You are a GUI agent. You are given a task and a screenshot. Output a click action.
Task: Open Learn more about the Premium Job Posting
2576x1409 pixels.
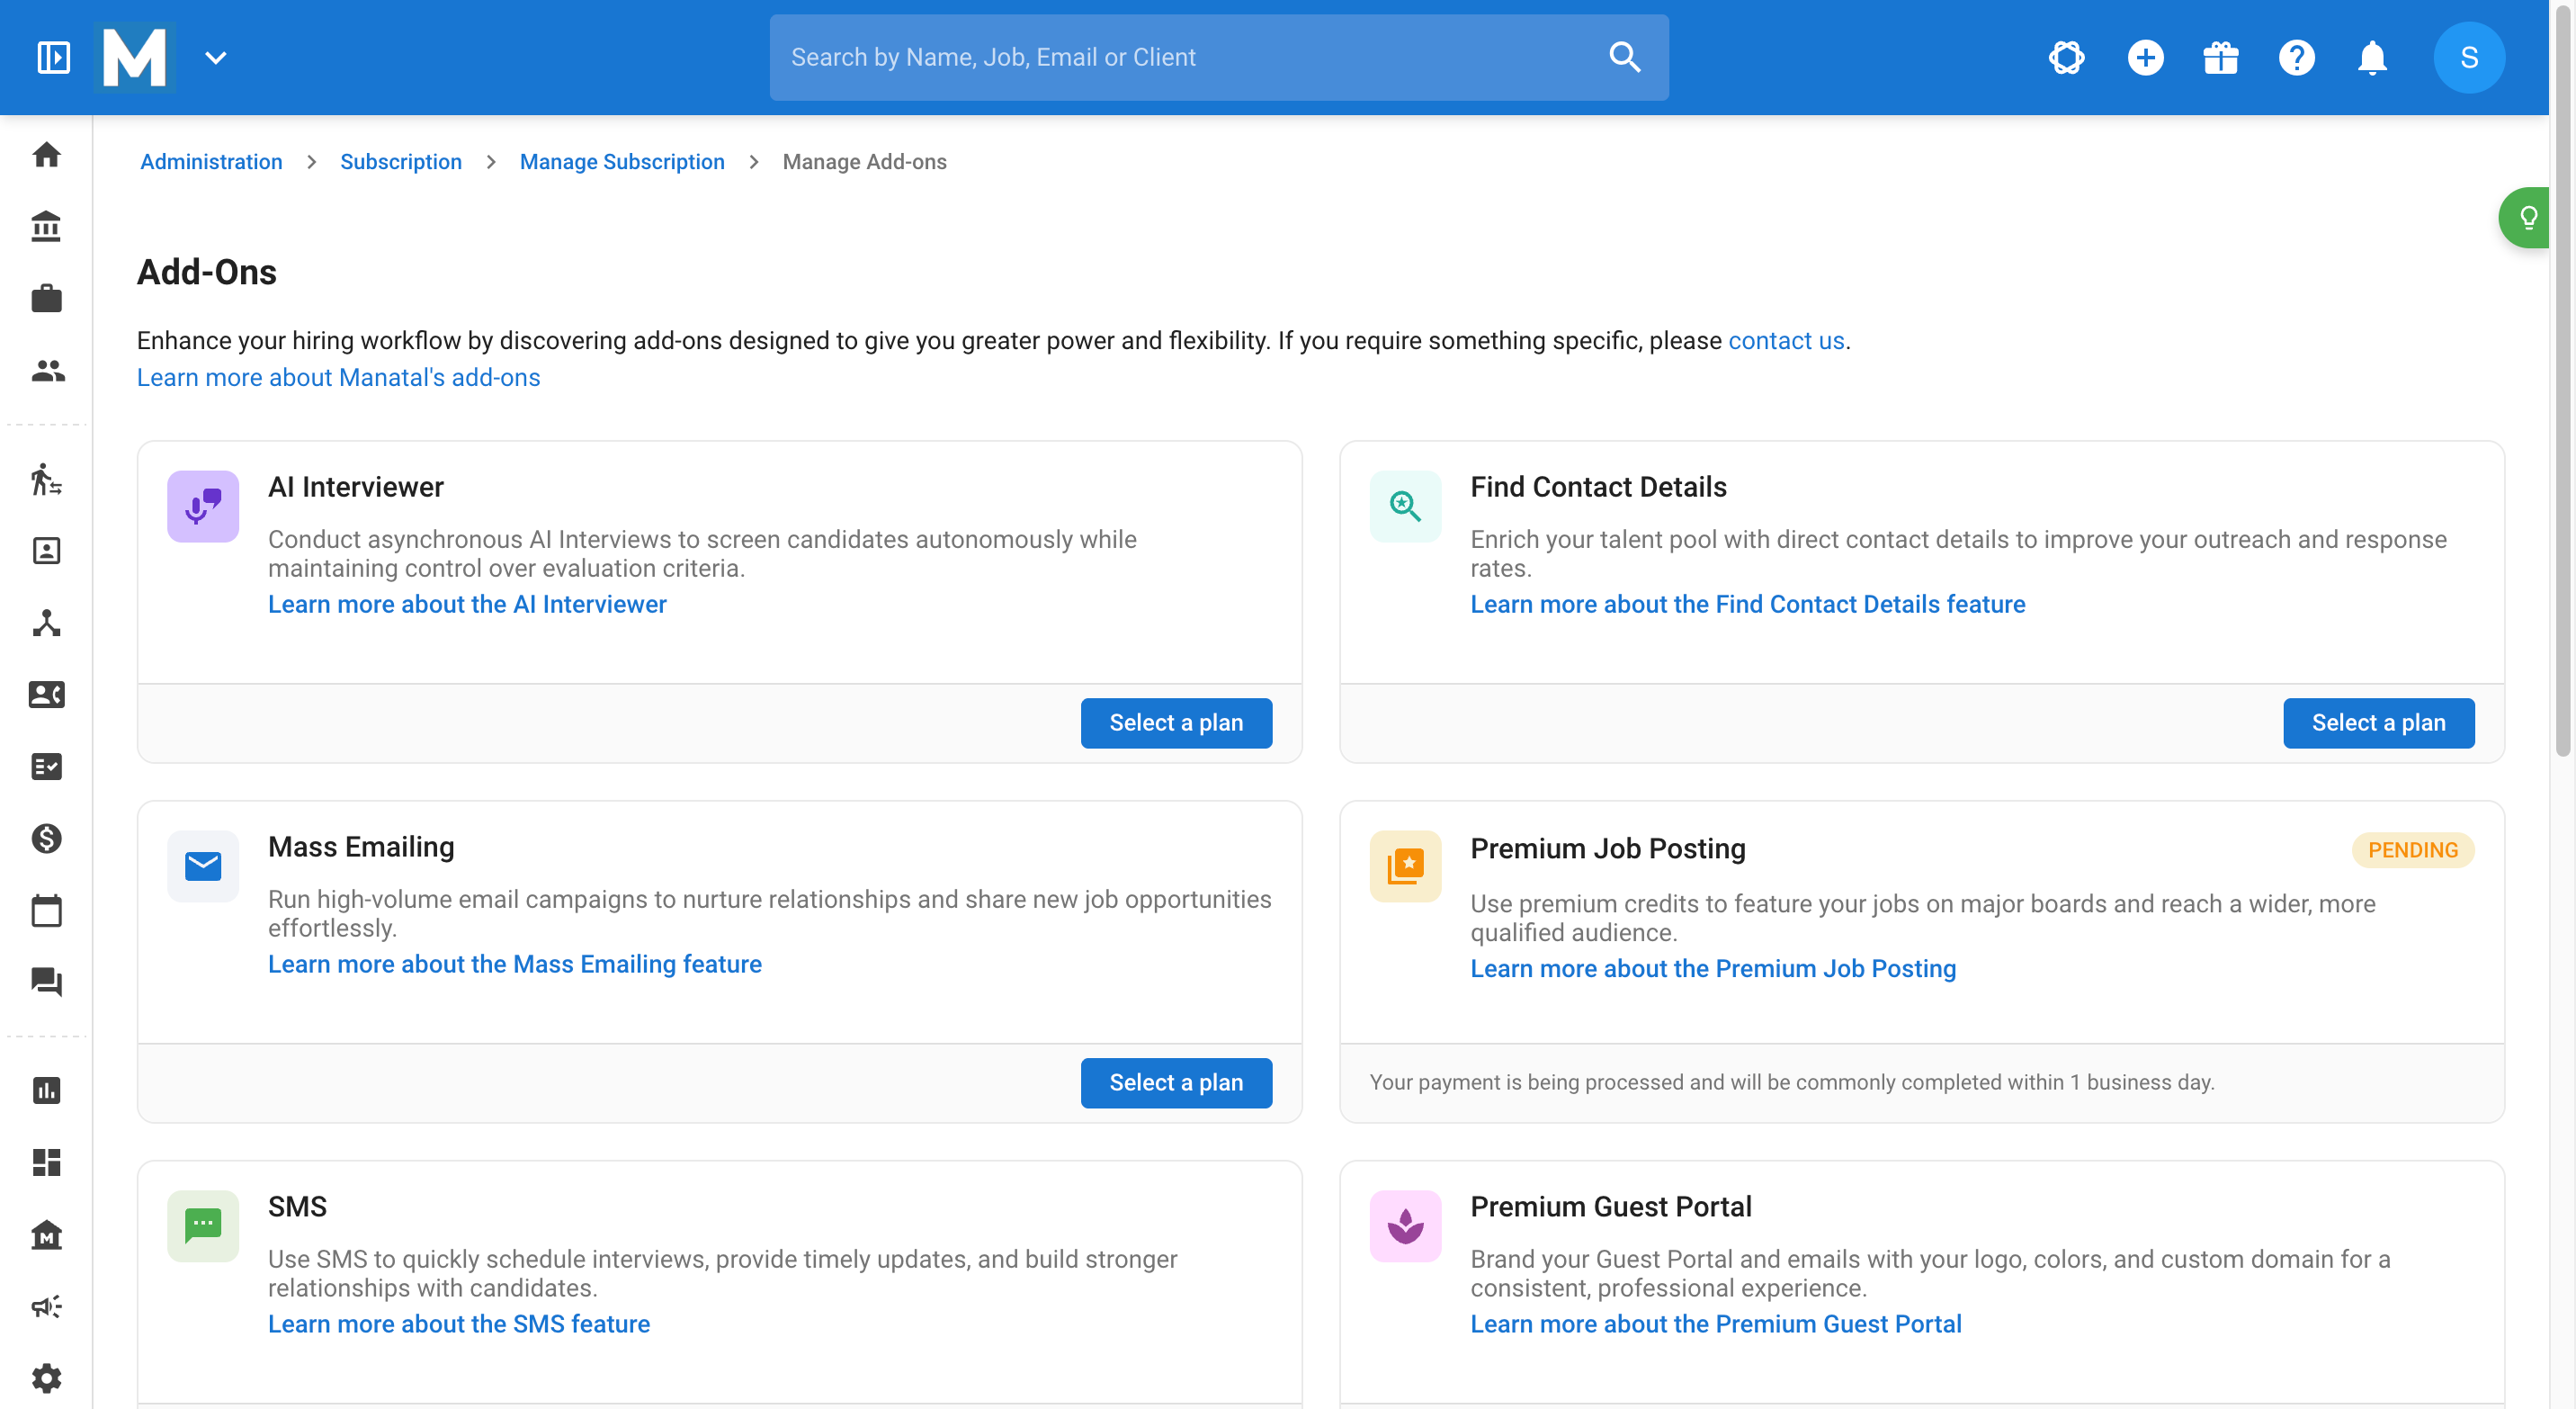click(x=1713, y=969)
